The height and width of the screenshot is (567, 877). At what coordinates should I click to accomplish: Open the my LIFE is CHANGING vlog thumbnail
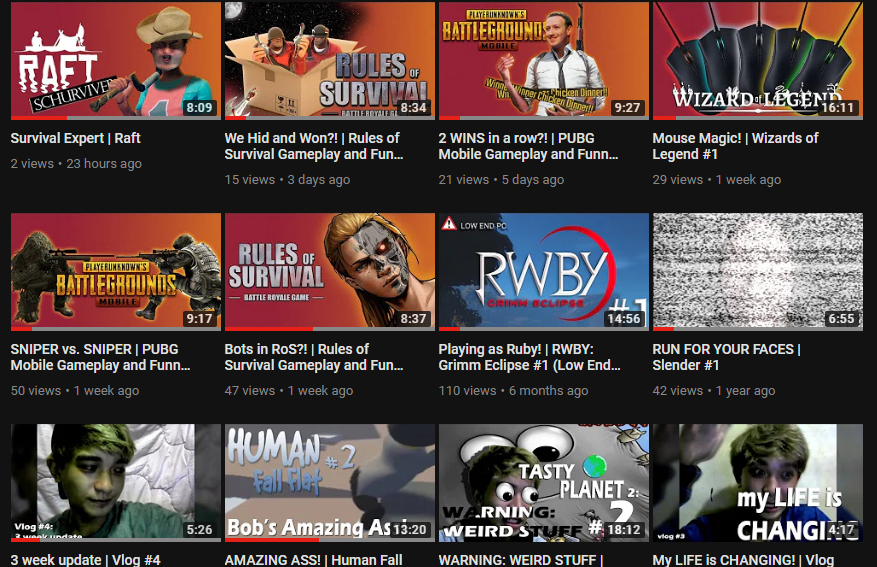[x=757, y=483]
